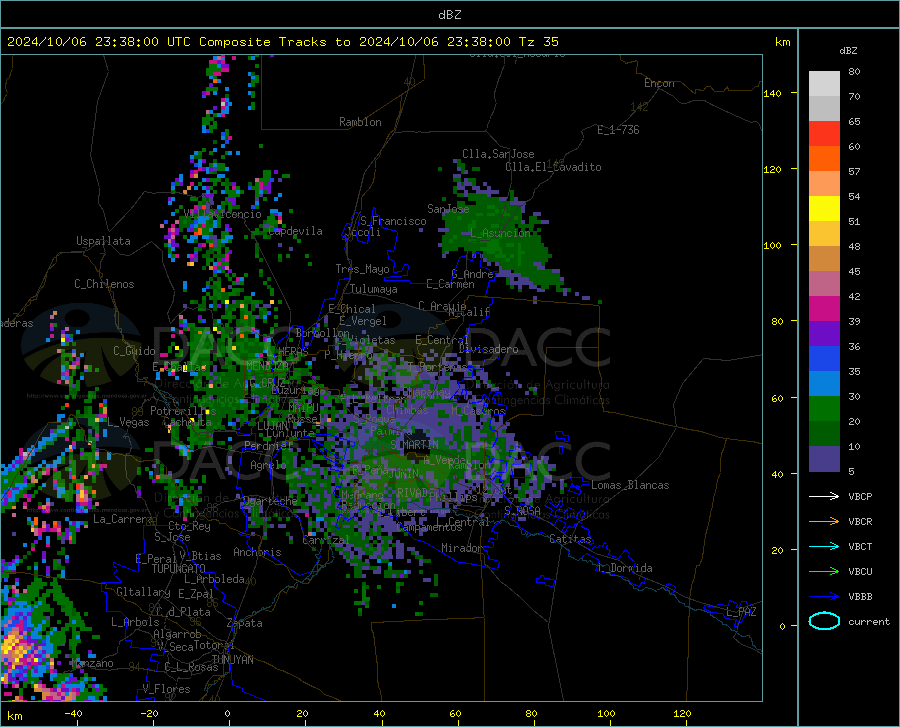
Task: Select the light blue 30–35 dBZ swatch
Action: 824,384
